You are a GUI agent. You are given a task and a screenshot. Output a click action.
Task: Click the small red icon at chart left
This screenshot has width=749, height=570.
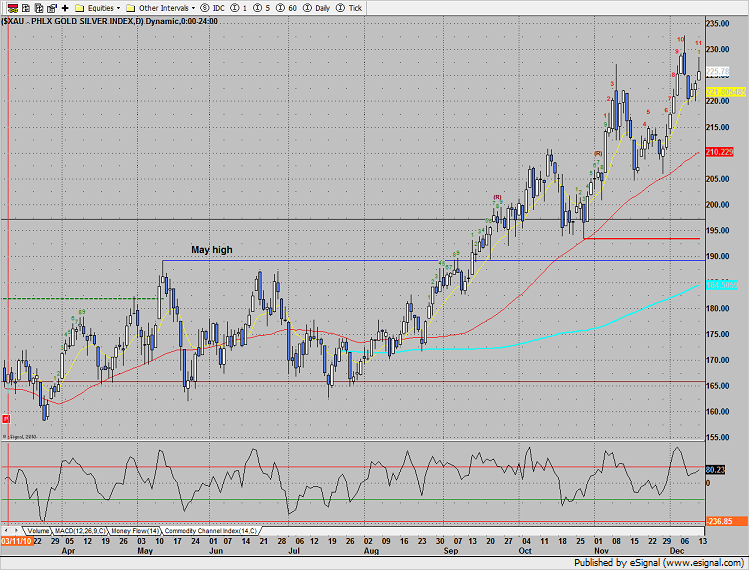click(x=6, y=419)
